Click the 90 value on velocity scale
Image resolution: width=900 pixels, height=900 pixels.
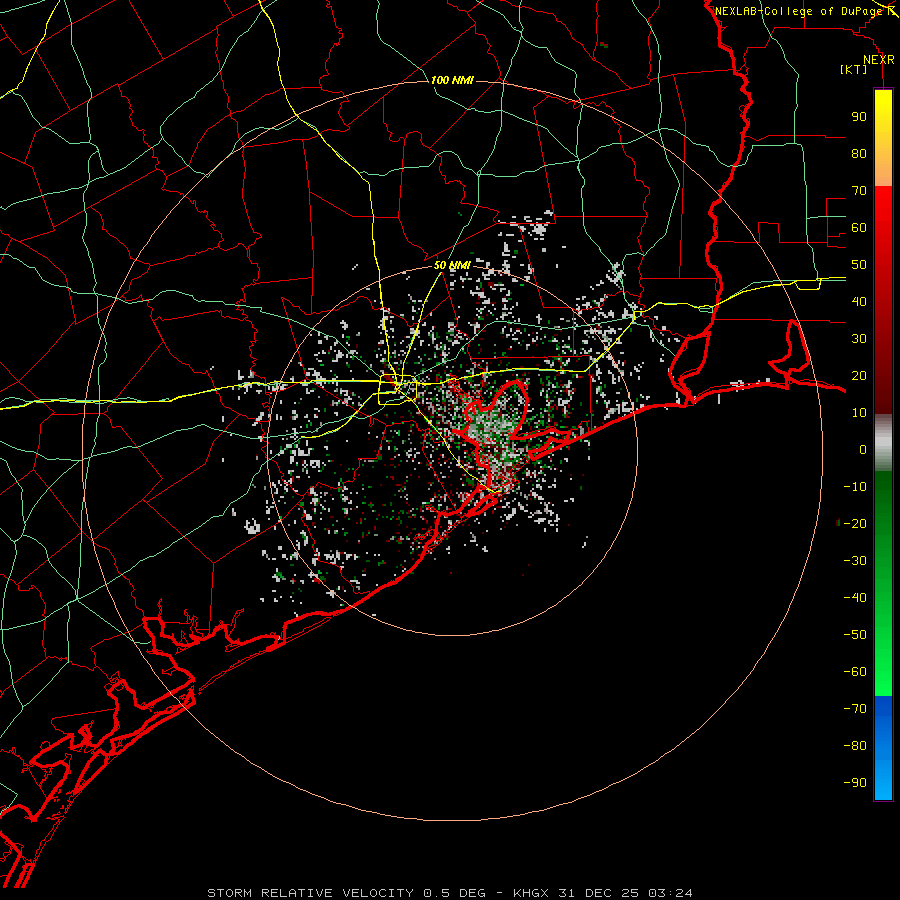859,117
